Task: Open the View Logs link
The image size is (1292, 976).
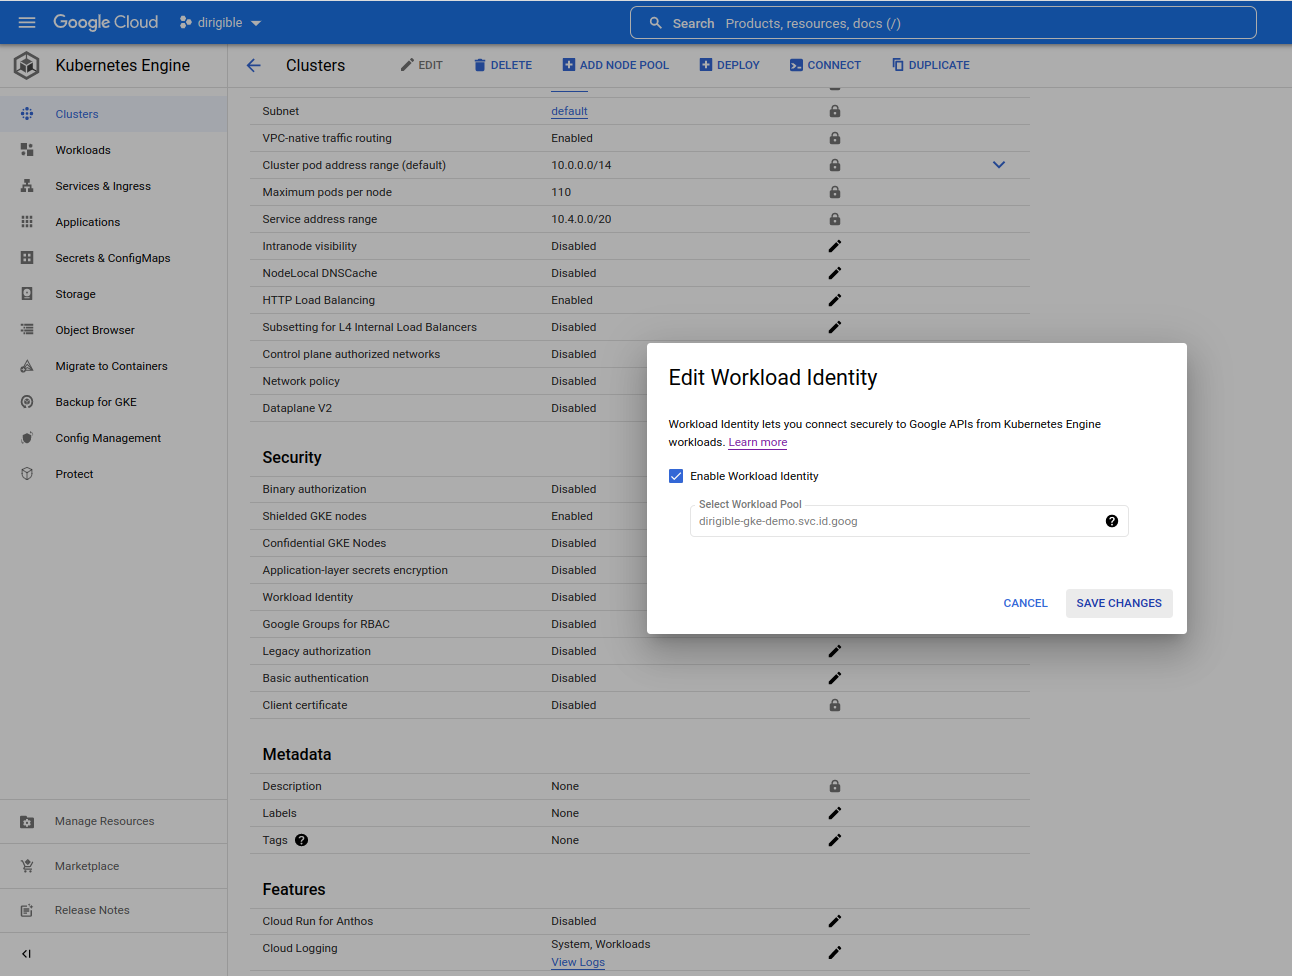Action: point(578,962)
